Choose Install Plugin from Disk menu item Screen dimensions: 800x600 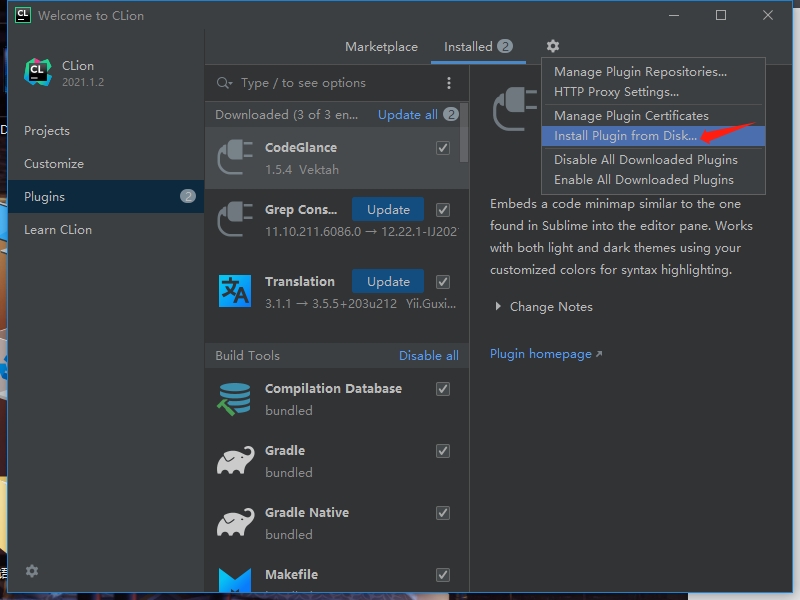625,136
